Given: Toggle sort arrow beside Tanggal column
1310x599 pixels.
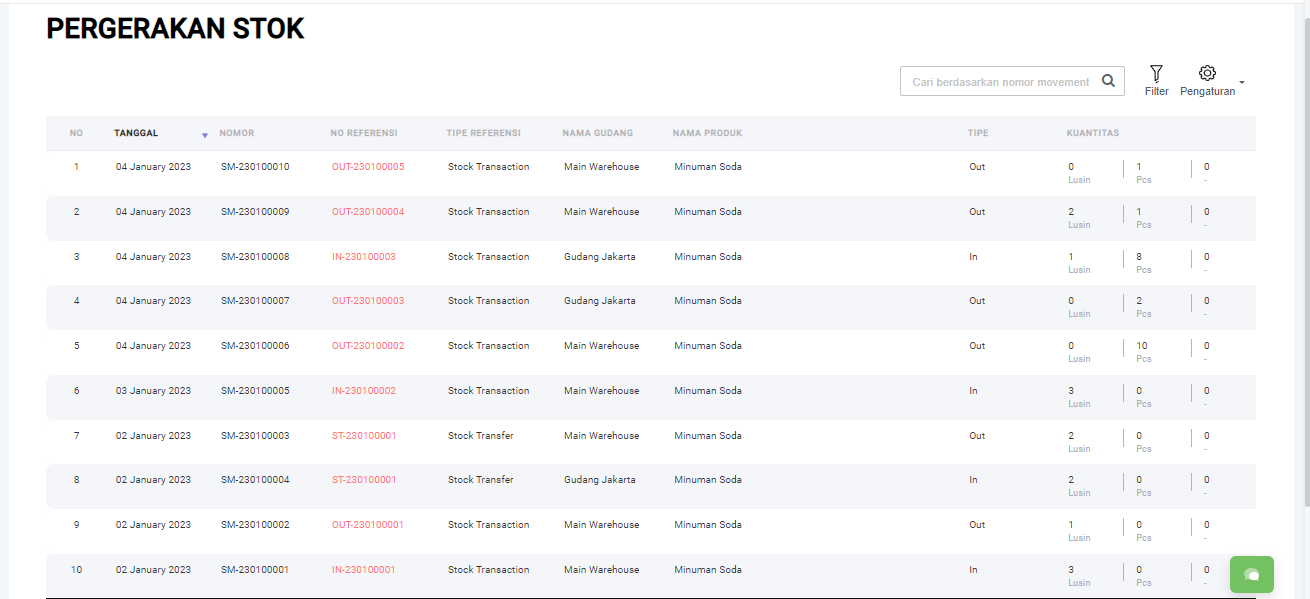Looking at the screenshot, I should 205,135.
